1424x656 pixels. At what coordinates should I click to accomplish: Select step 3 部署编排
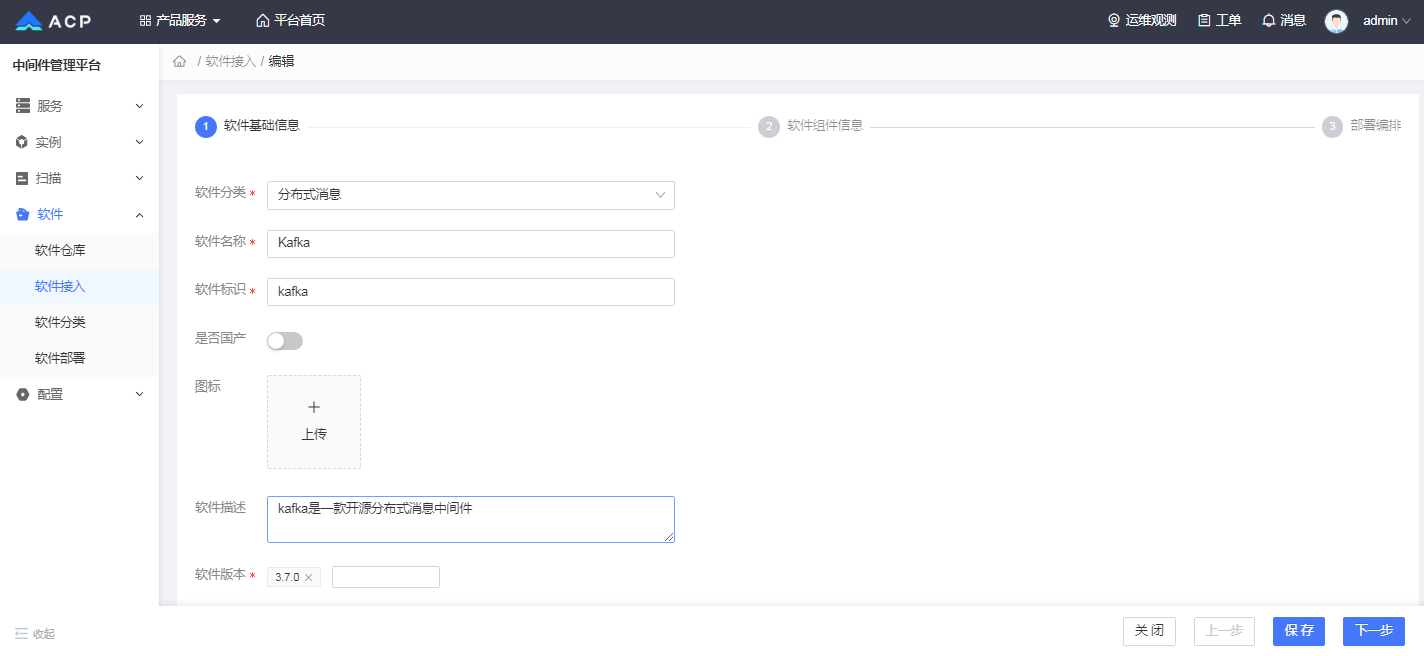[x=1362, y=126]
